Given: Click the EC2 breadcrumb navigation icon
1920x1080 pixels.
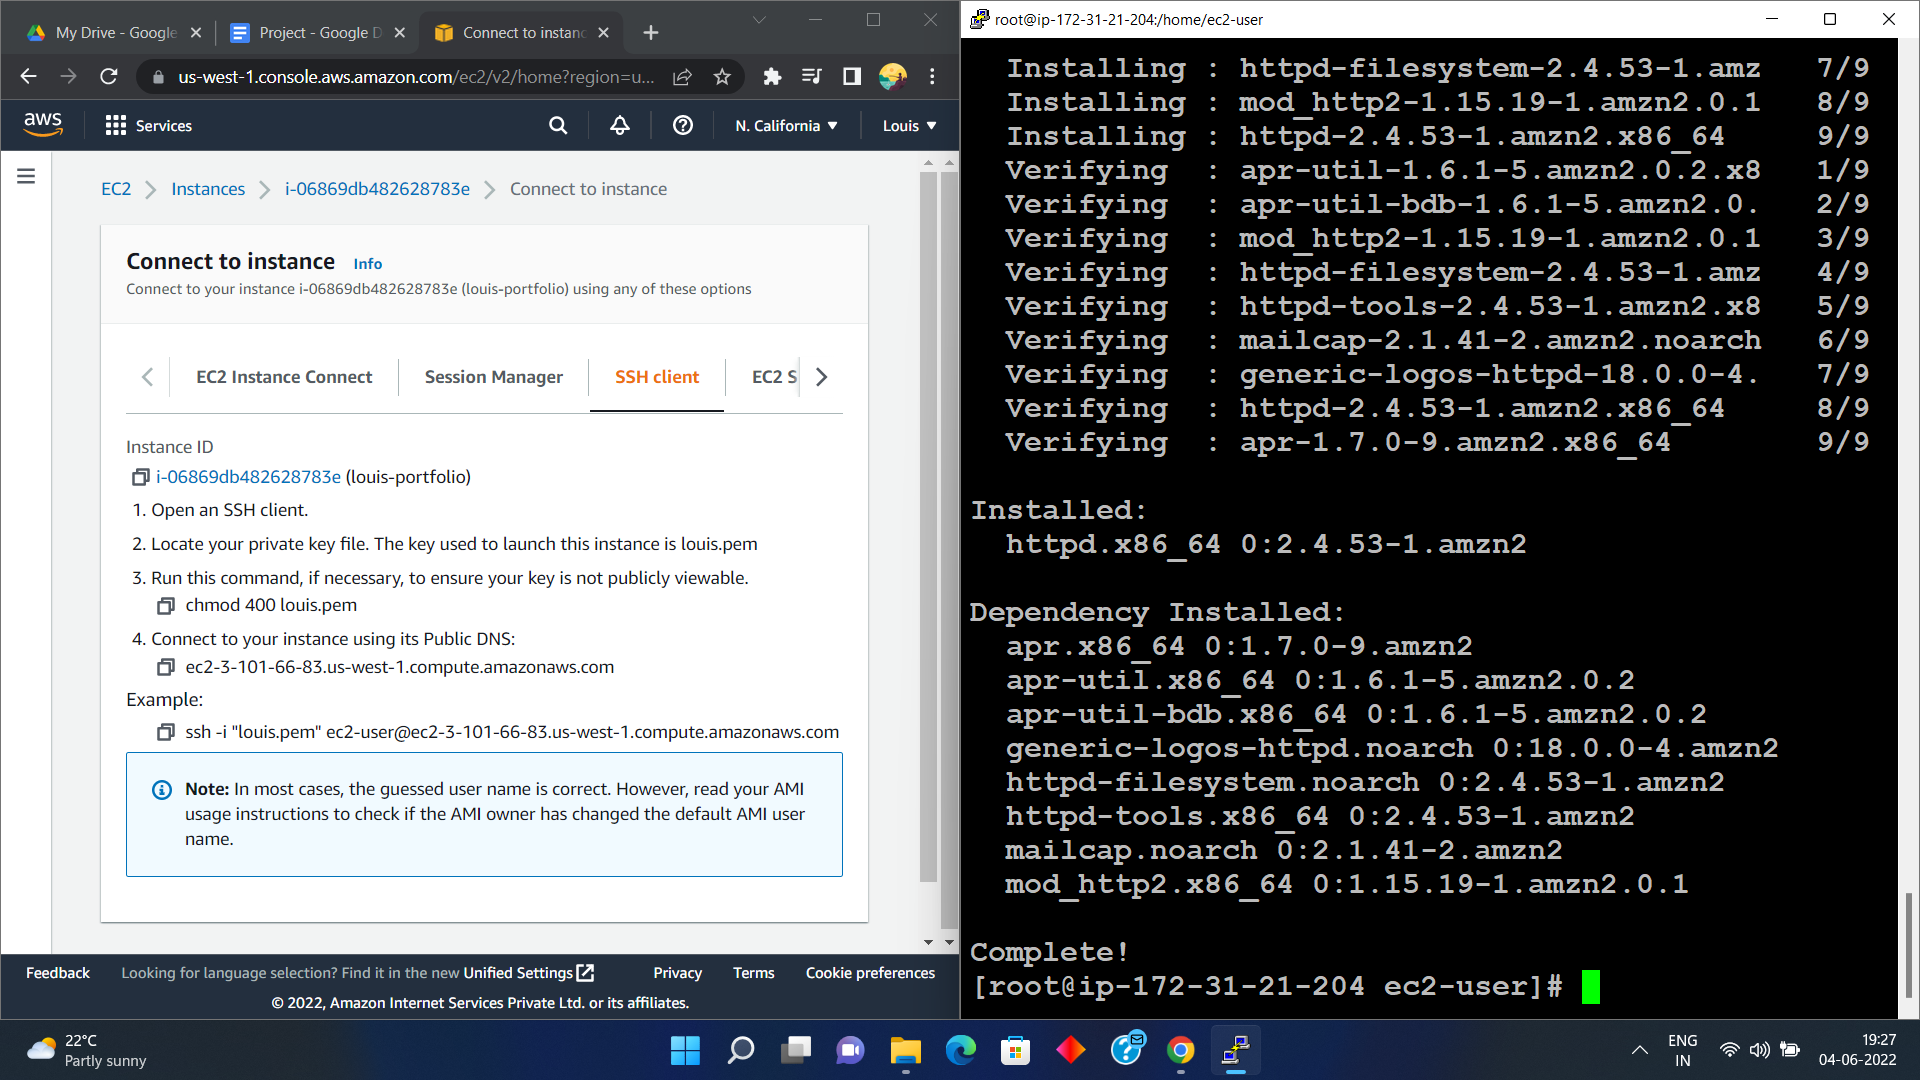Looking at the screenshot, I should click(115, 189).
